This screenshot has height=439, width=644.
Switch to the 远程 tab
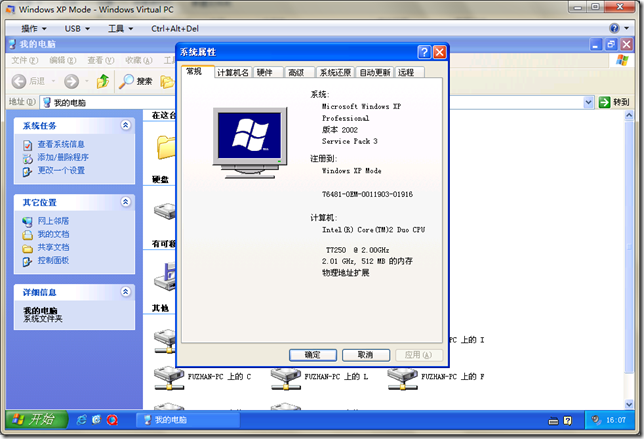pos(409,73)
